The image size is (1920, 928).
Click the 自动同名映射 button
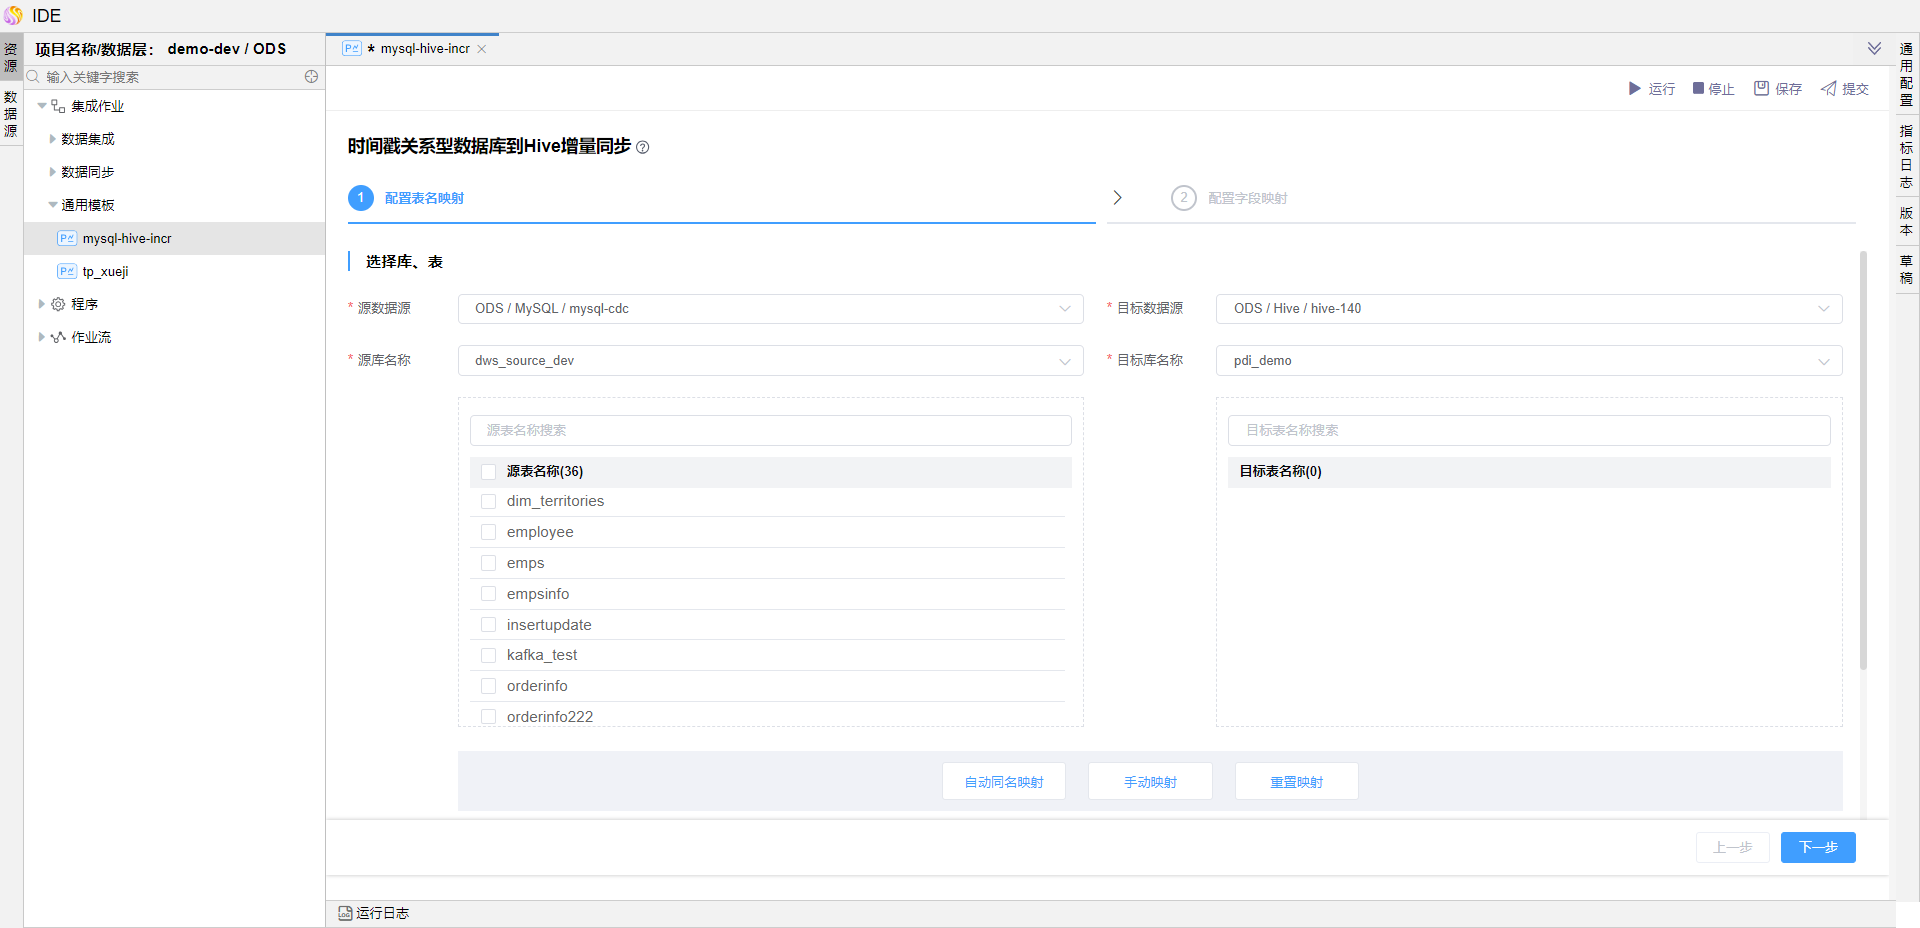click(x=1003, y=782)
